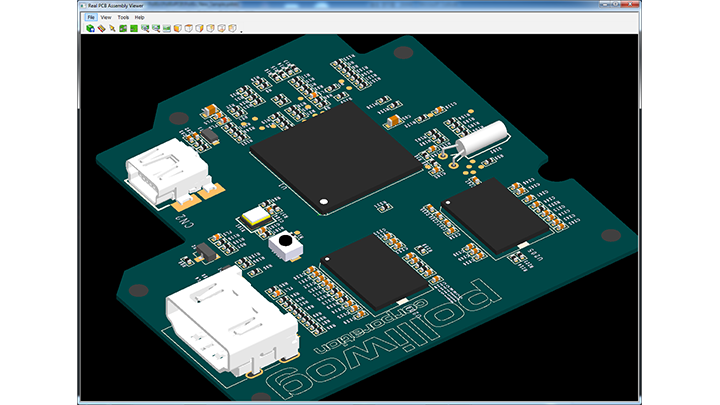Open the Tools menu
This screenshot has width=720, height=405.
point(123,17)
